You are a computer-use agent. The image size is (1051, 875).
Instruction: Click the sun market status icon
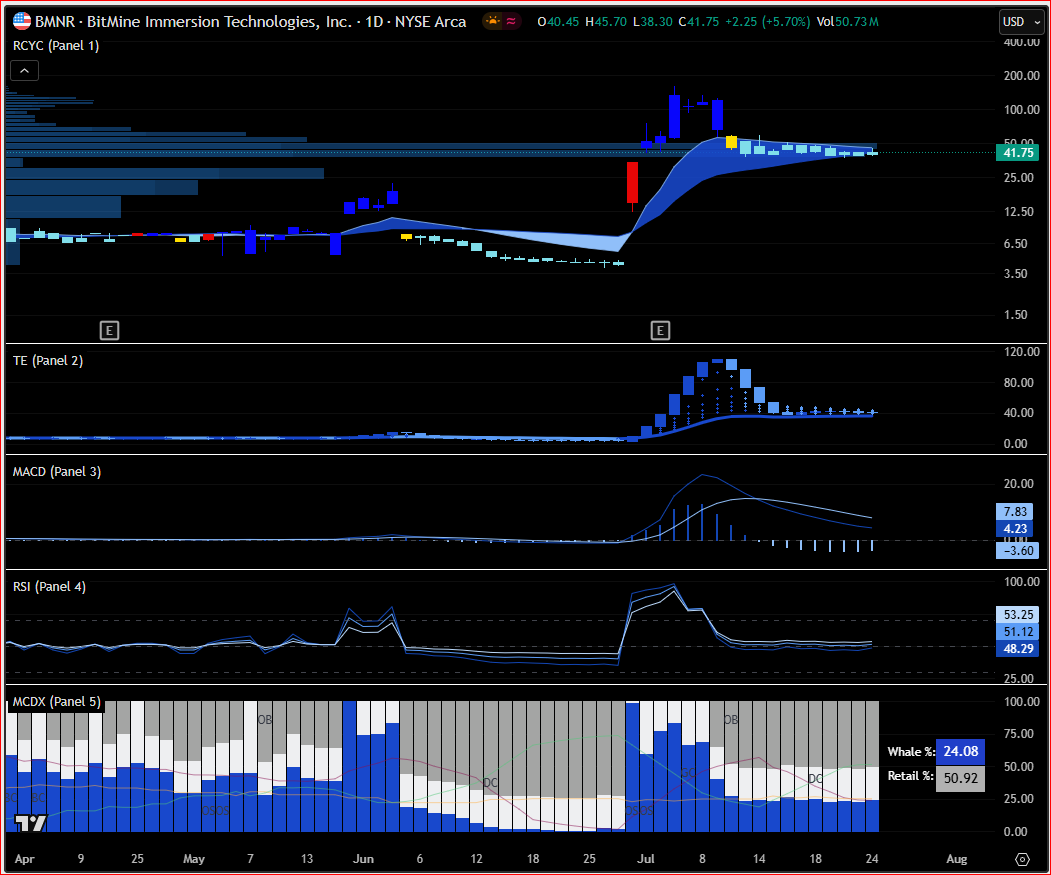pyautogui.click(x=493, y=21)
